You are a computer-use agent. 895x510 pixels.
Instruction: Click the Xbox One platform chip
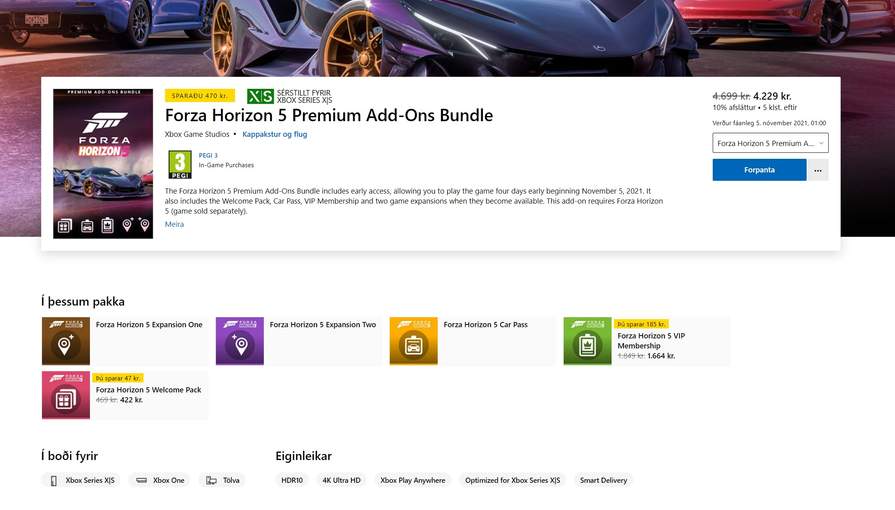pyautogui.click(x=160, y=480)
